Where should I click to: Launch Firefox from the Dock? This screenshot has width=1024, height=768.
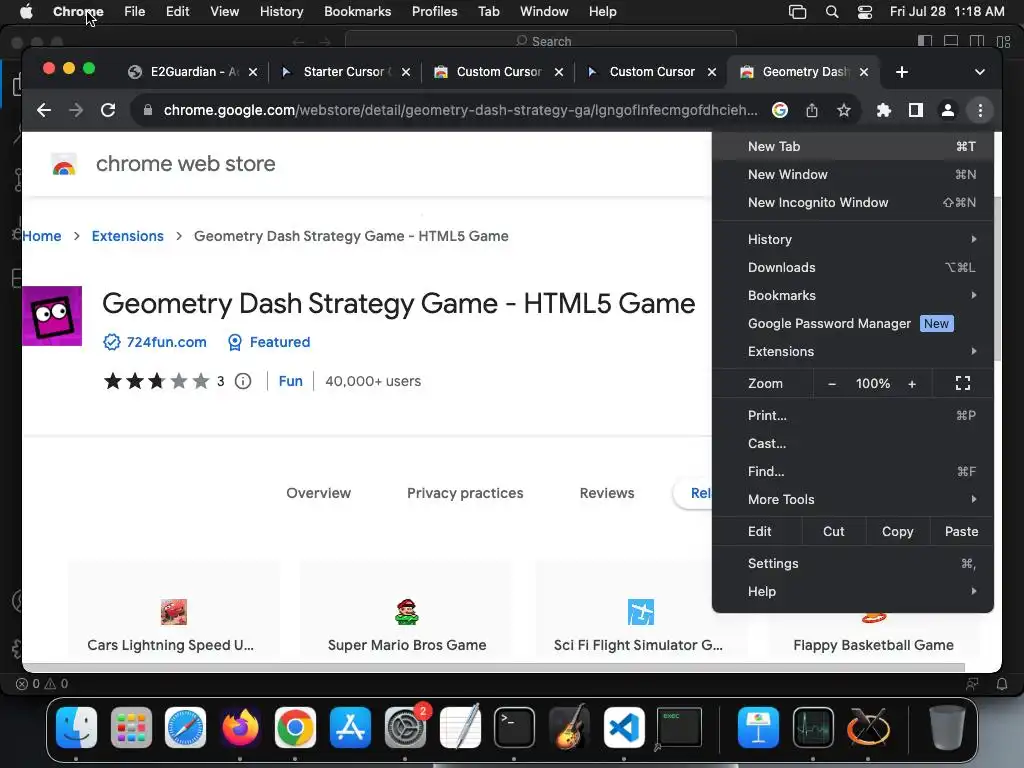tap(240, 728)
